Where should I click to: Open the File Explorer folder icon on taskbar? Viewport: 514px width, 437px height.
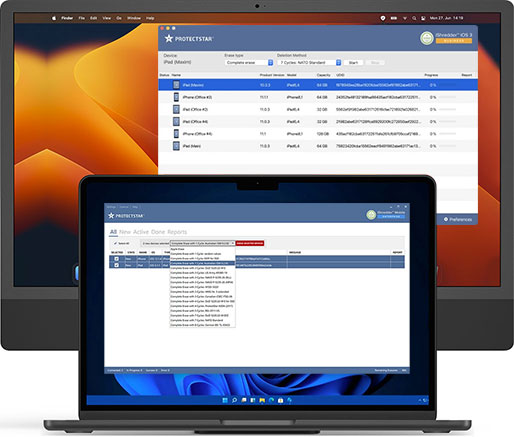pos(262,400)
